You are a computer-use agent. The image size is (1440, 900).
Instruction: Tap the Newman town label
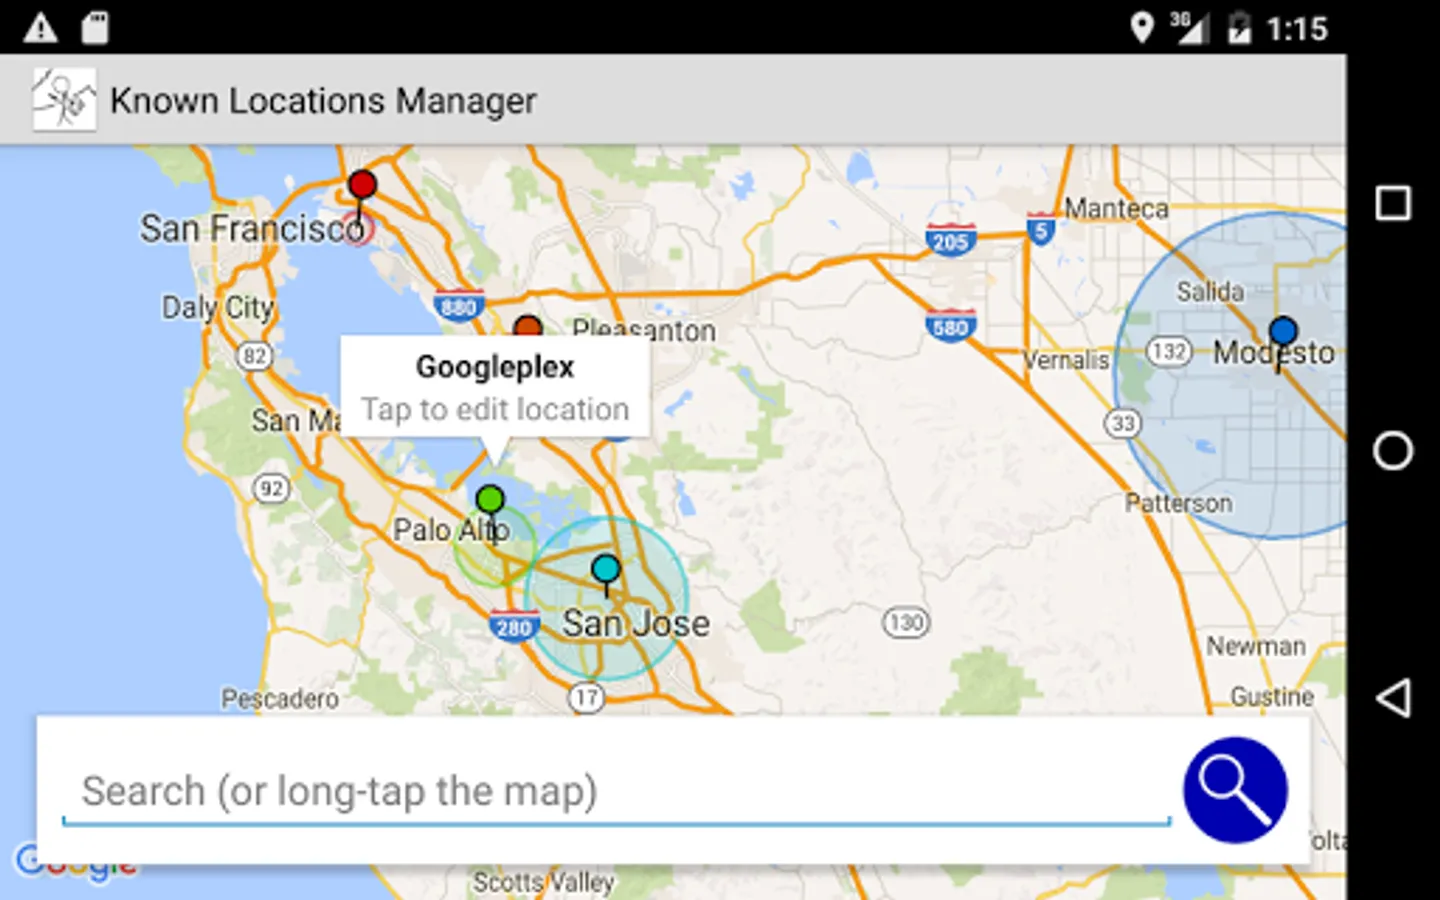1256,646
